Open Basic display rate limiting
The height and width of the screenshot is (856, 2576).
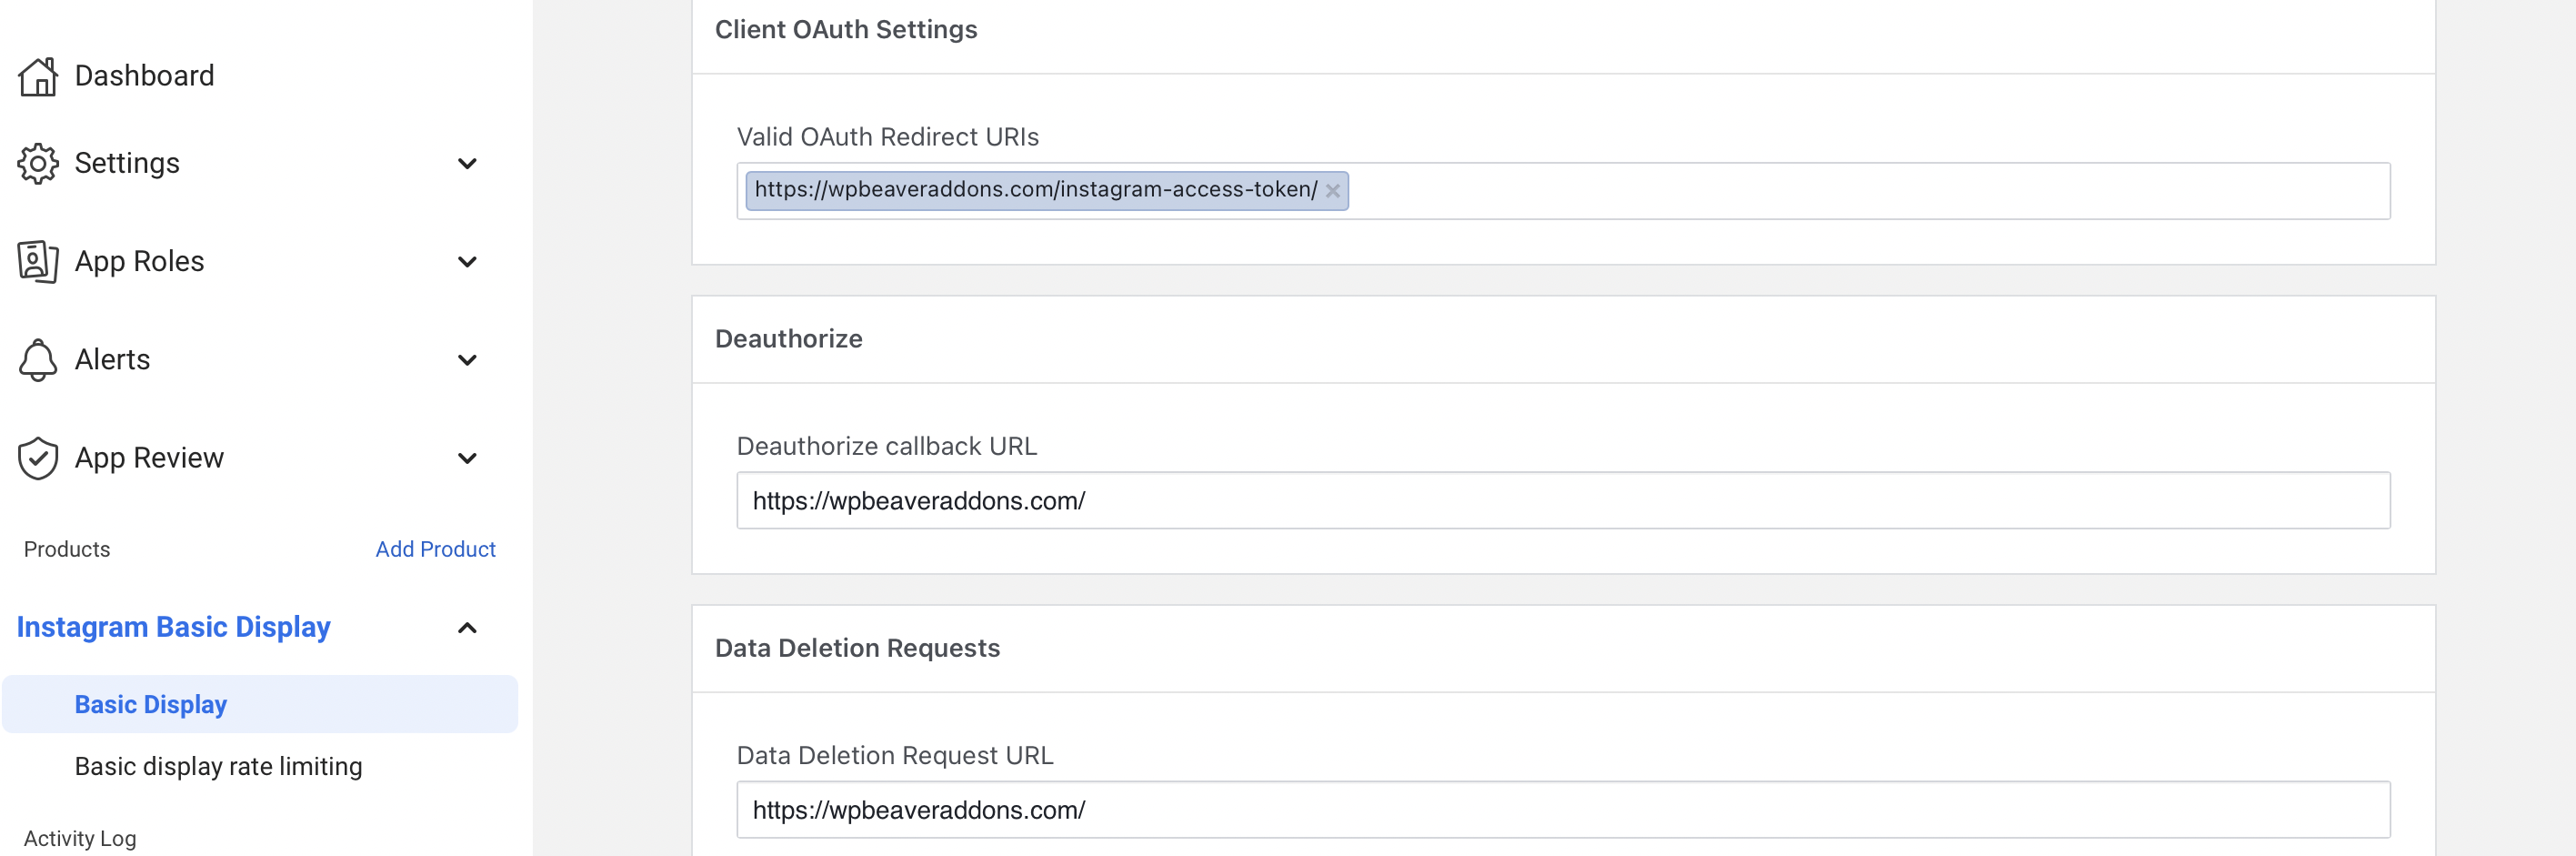pyautogui.click(x=218, y=766)
